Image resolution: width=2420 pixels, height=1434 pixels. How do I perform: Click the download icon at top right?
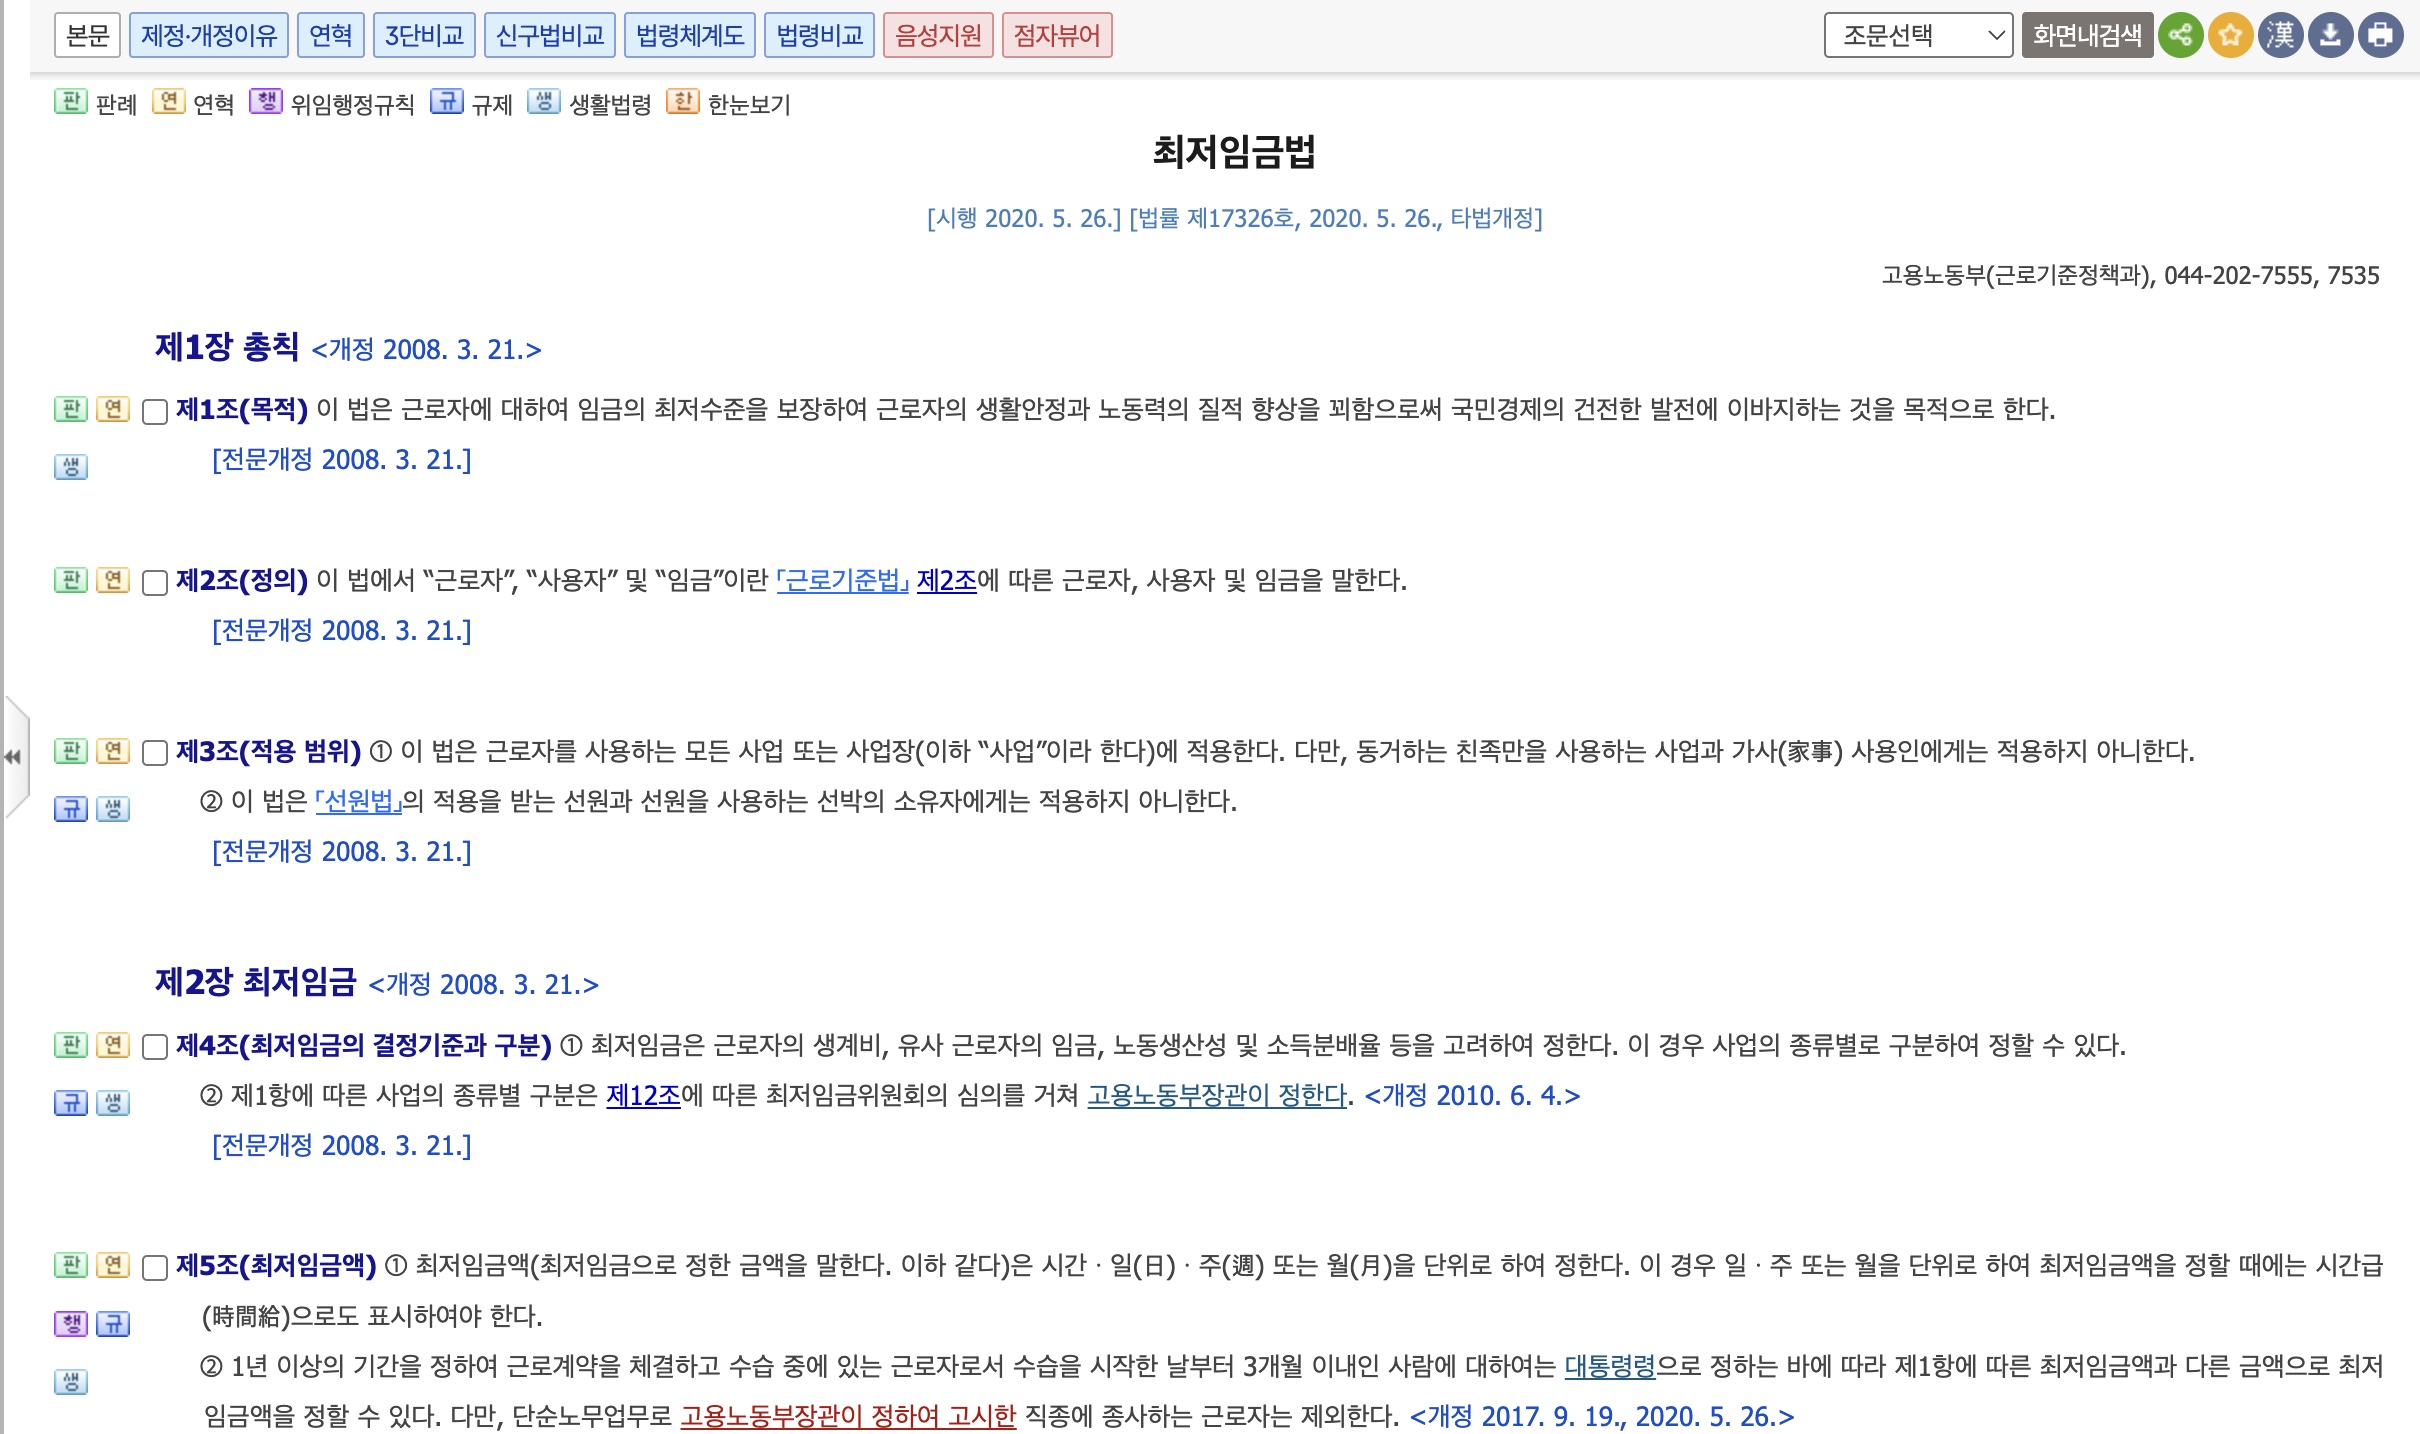click(2331, 36)
